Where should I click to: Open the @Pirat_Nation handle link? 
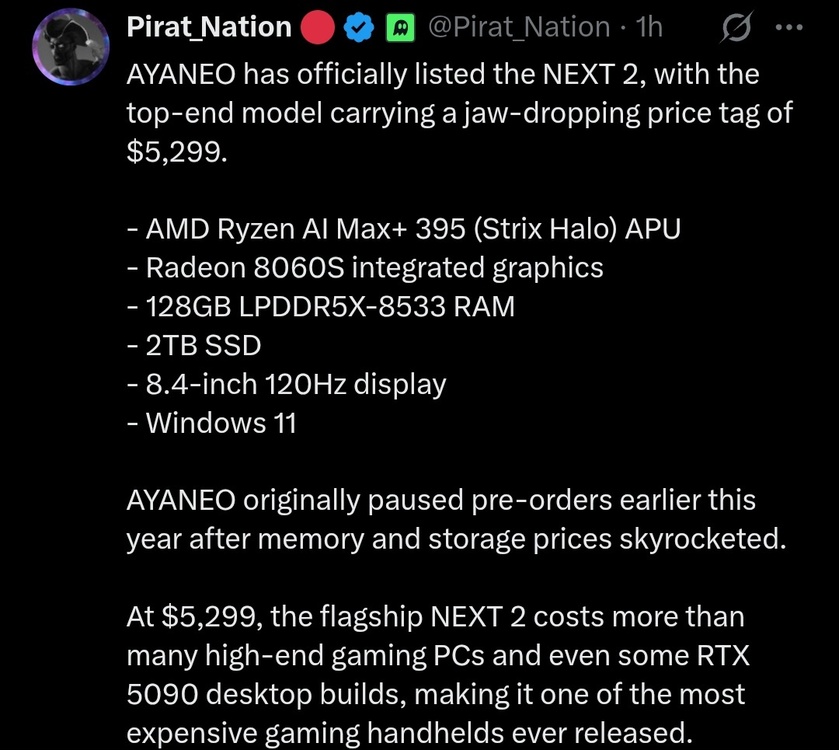pos(519,27)
